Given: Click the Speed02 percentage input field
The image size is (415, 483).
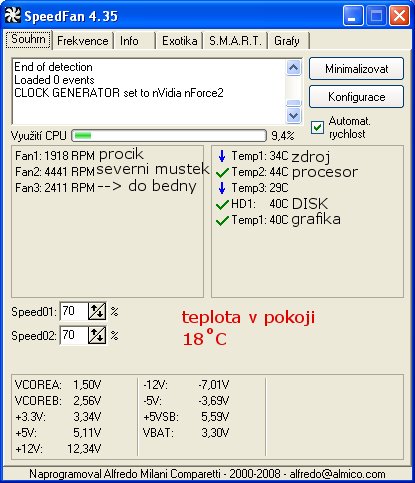Looking at the screenshot, I should pyautogui.click(x=74, y=335).
